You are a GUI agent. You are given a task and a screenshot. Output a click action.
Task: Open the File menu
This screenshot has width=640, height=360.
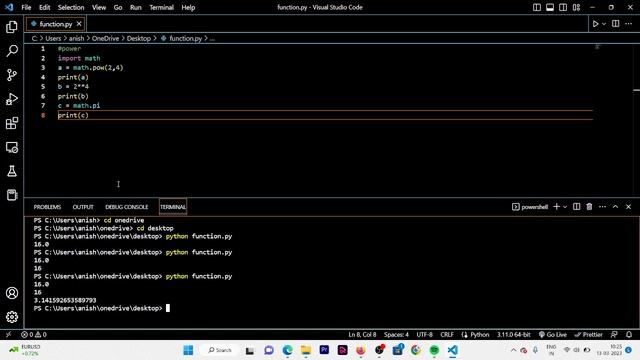[26, 7]
